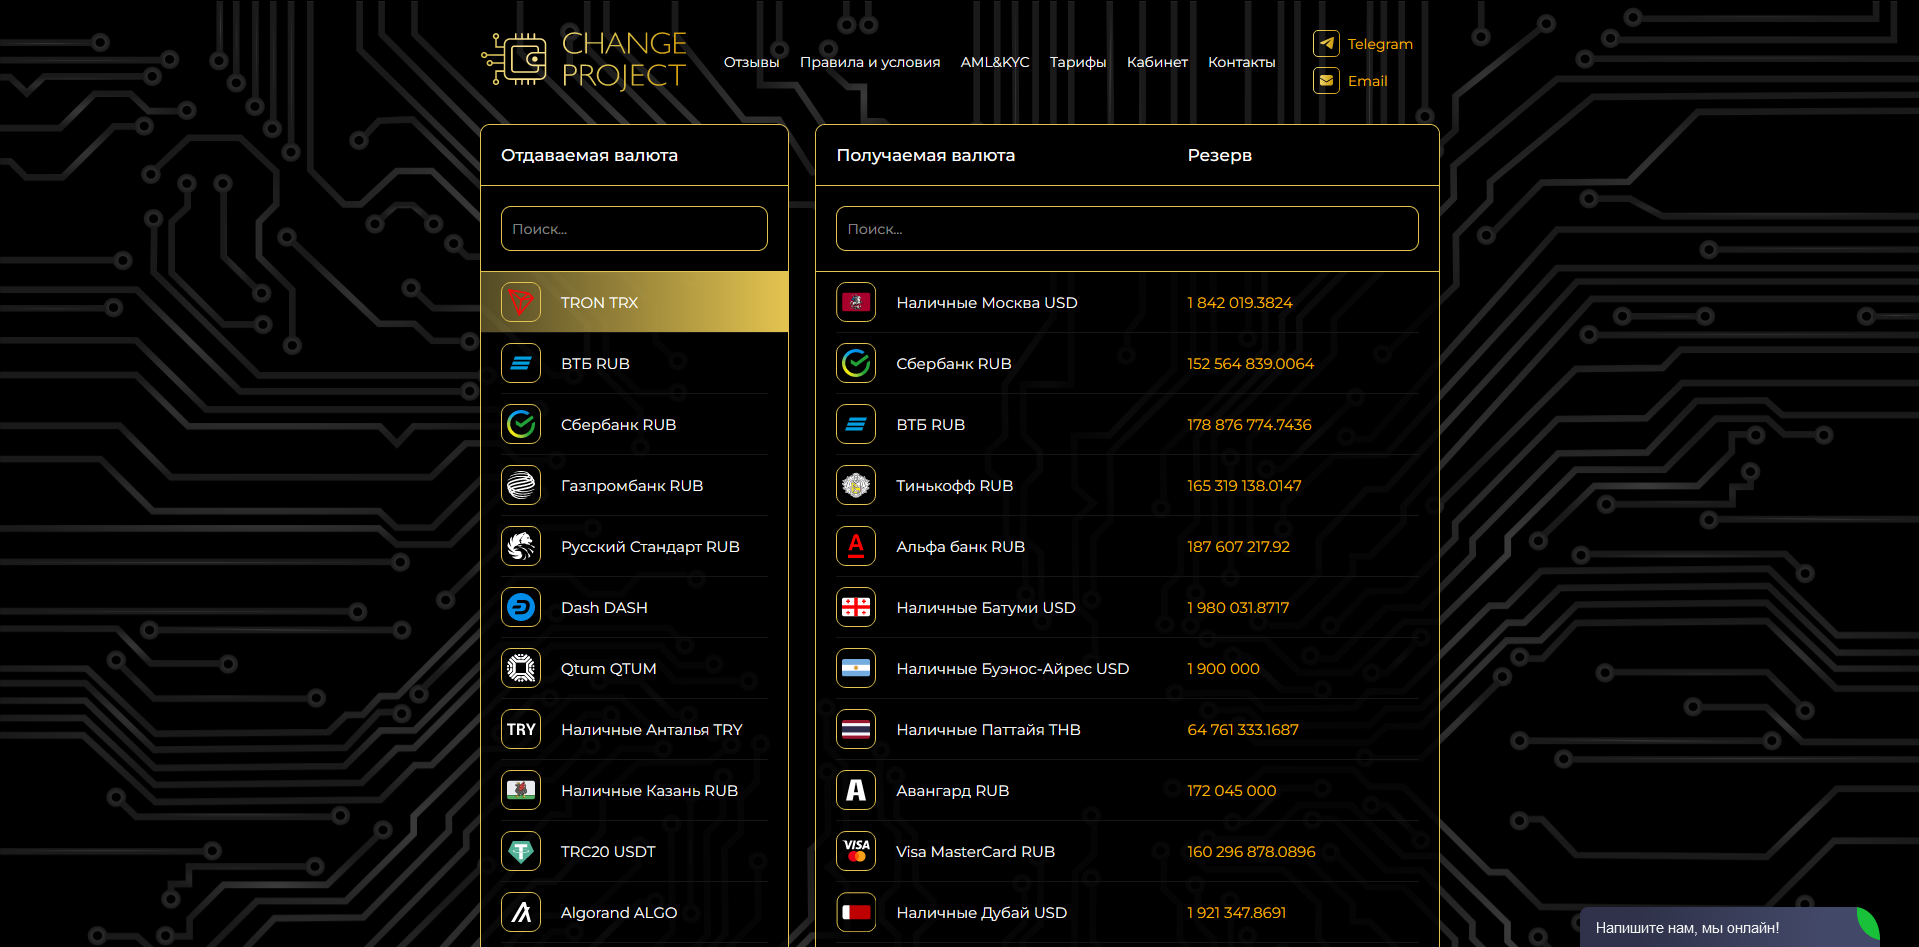Click the Русский Стандарт RUB icon

[x=521, y=546]
